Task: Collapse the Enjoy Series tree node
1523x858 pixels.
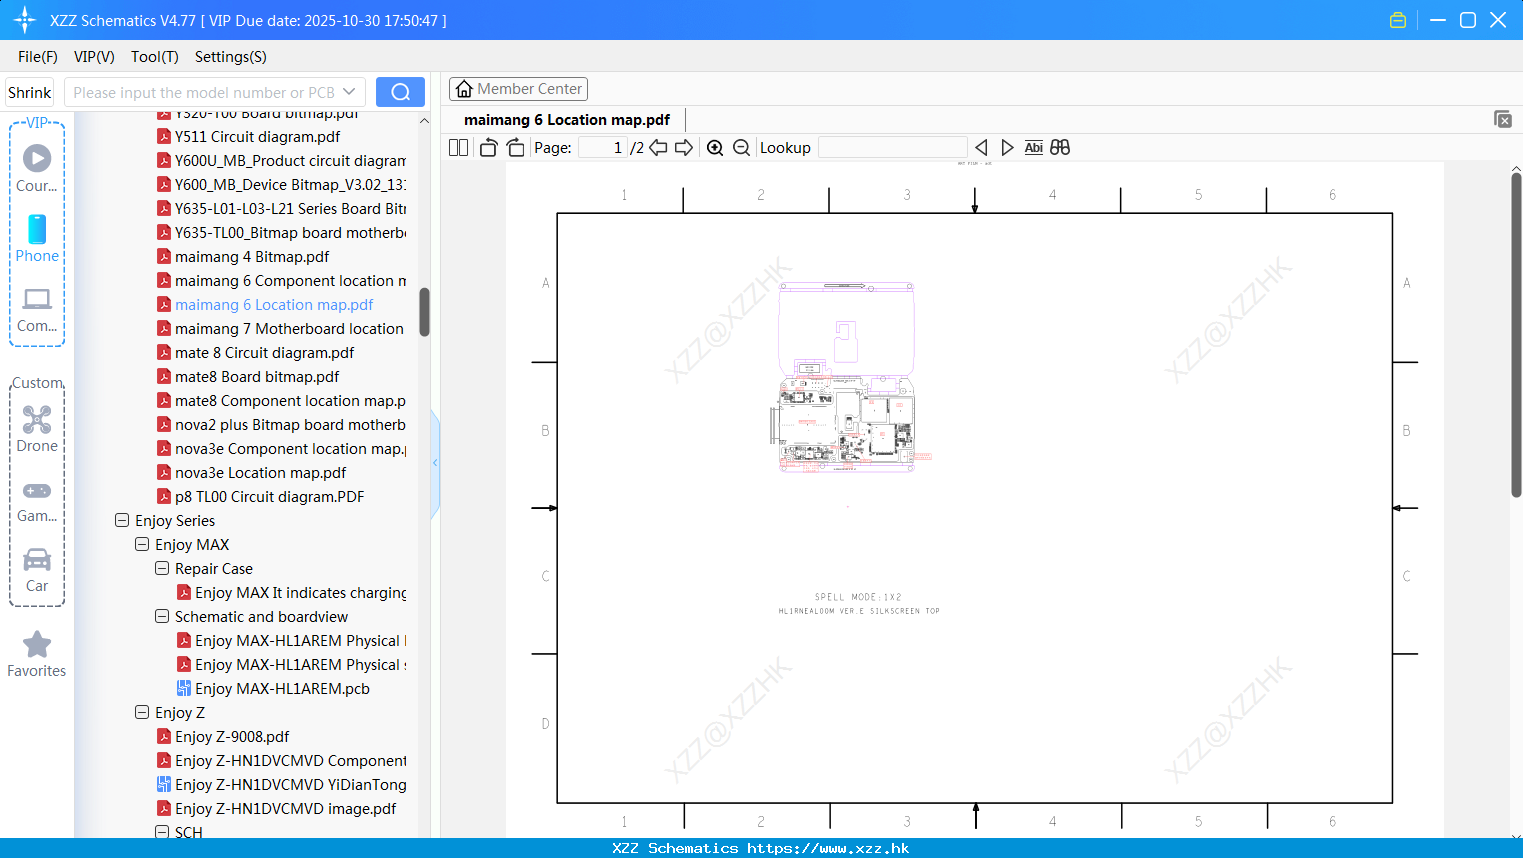Action: (x=122, y=520)
